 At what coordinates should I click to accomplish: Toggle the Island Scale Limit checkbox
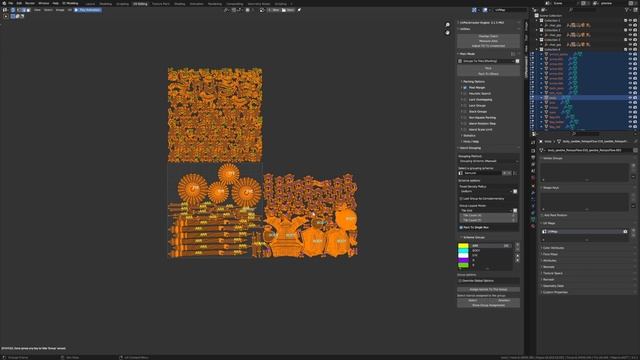coord(465,129)
